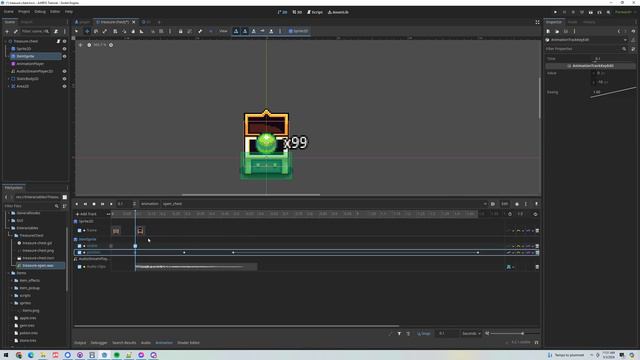The width and height of the screenshot is (640, 360).
Task: Toggle the frame track enabled checkbox
Action: [80, 231]
